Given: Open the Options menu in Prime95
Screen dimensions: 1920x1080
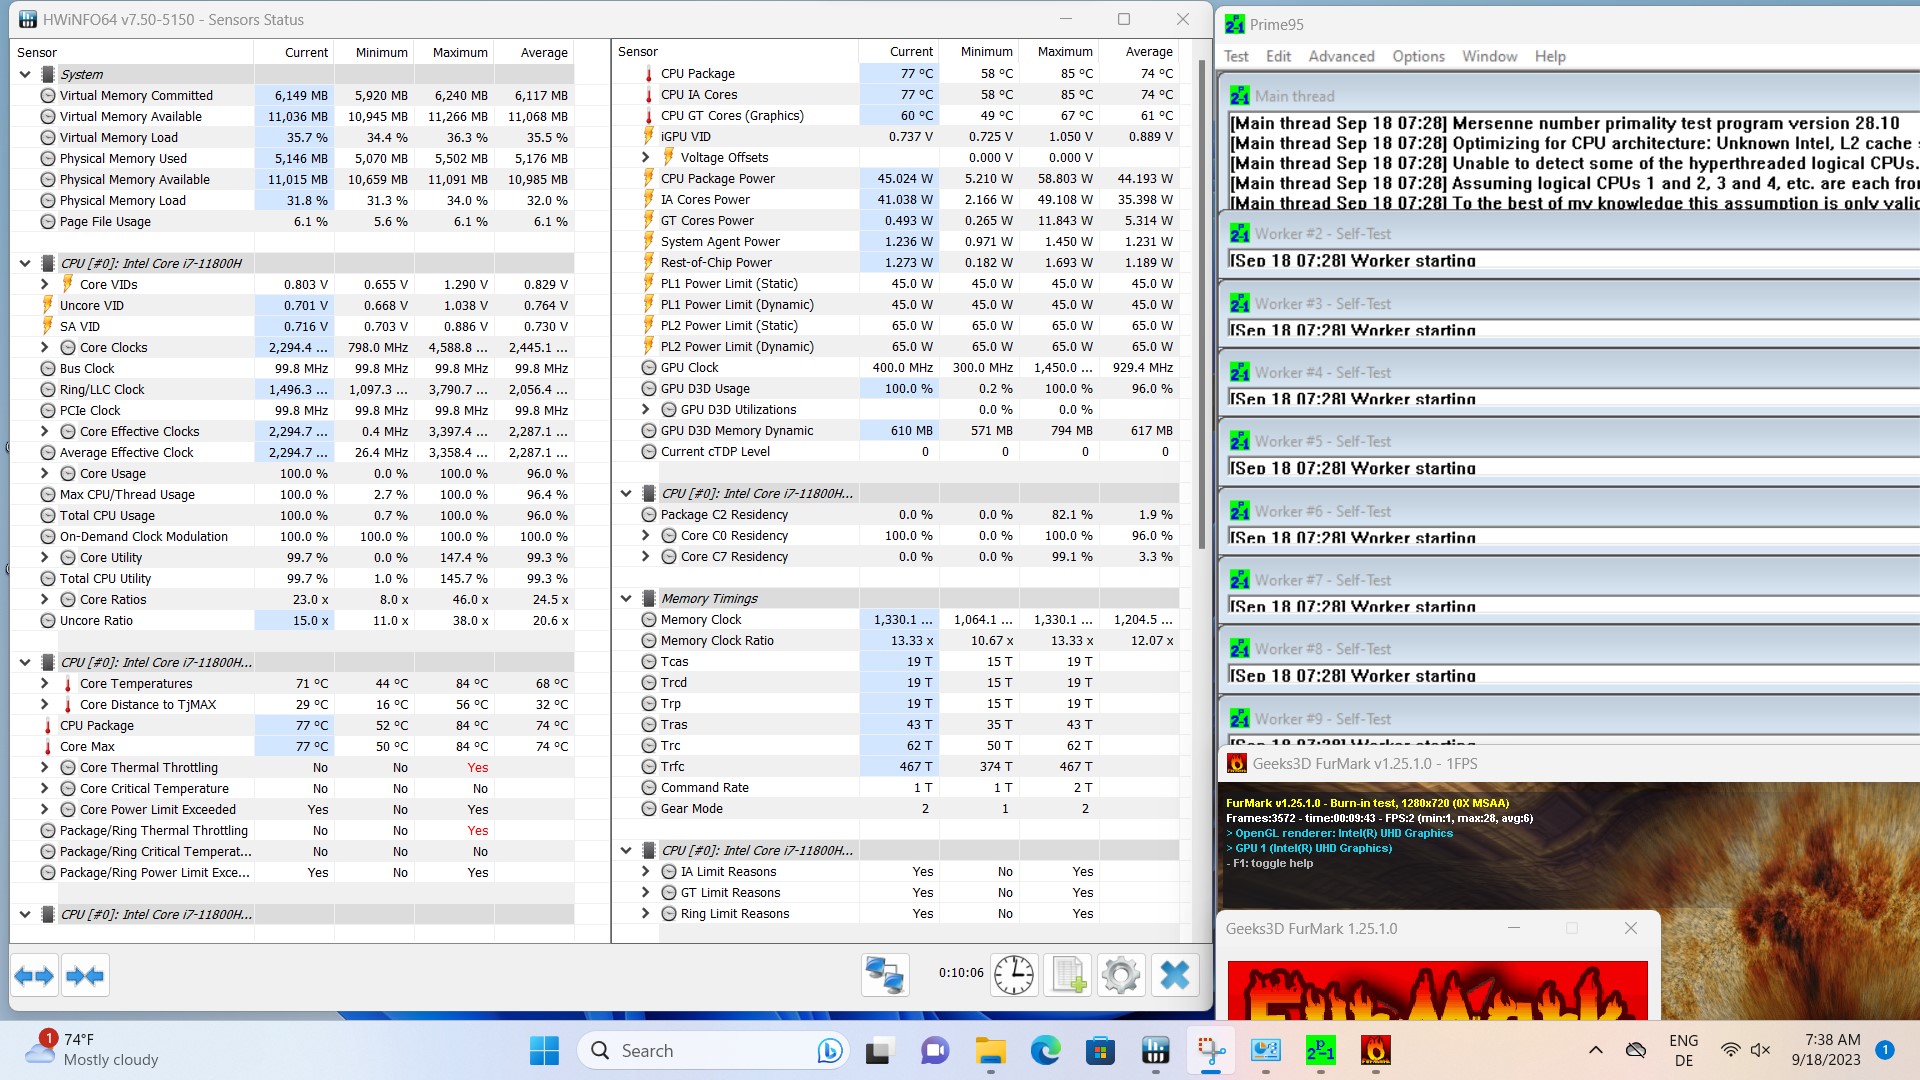Looking at the screenshot, I should (1418, 56).
